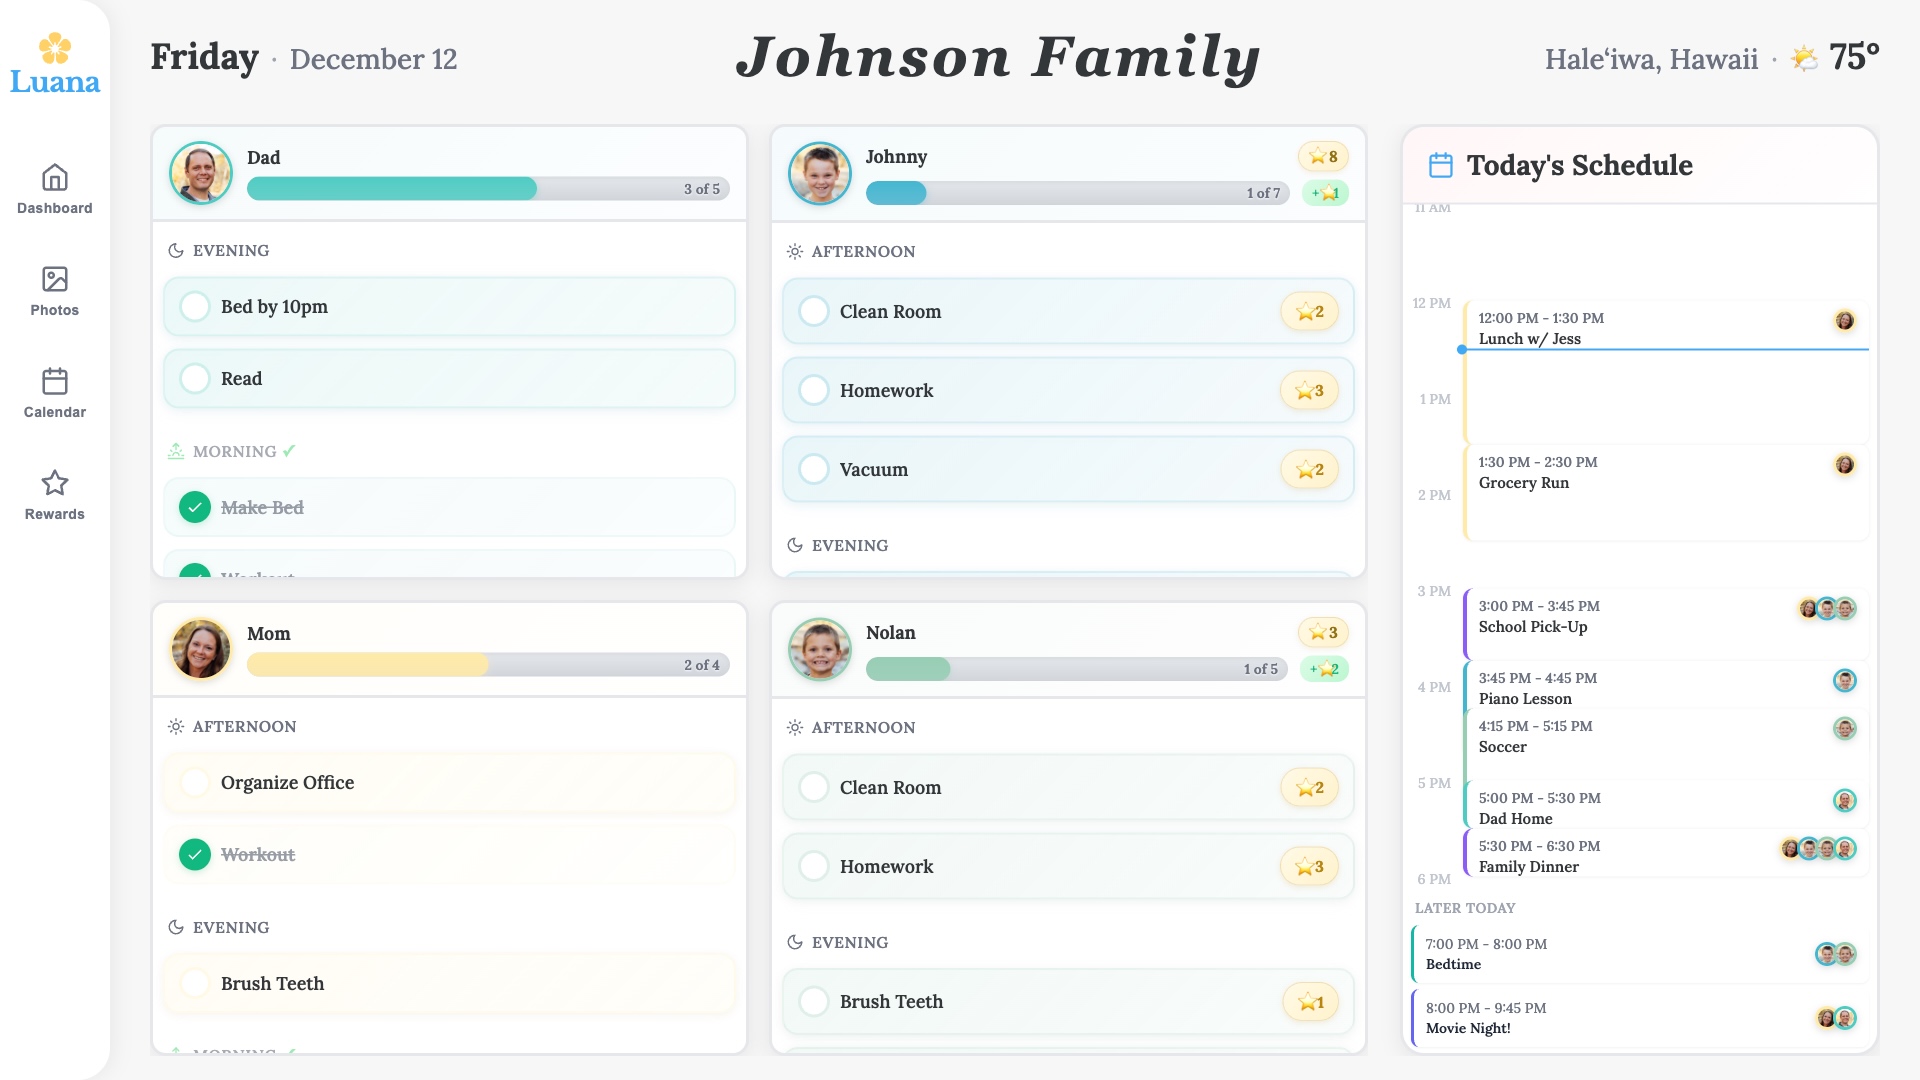Click the Luana flower logo
The width and height of the screenshot is (1920, 1080).
click(x=54, y=45)
